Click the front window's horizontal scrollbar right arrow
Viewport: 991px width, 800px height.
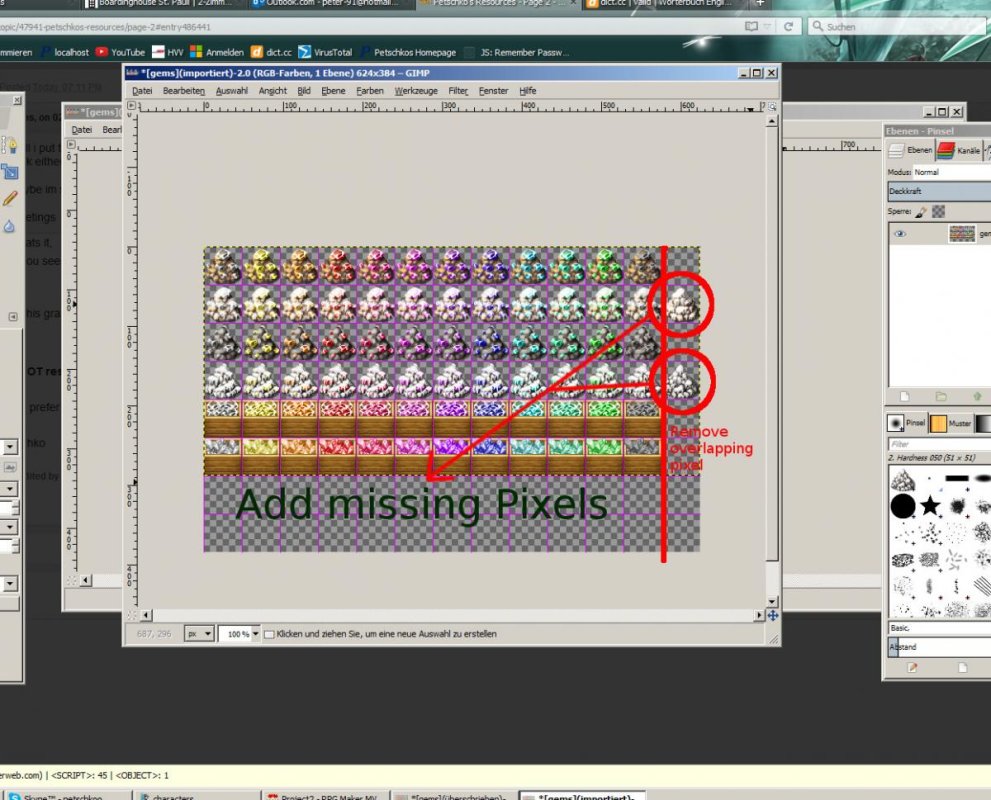759,615
